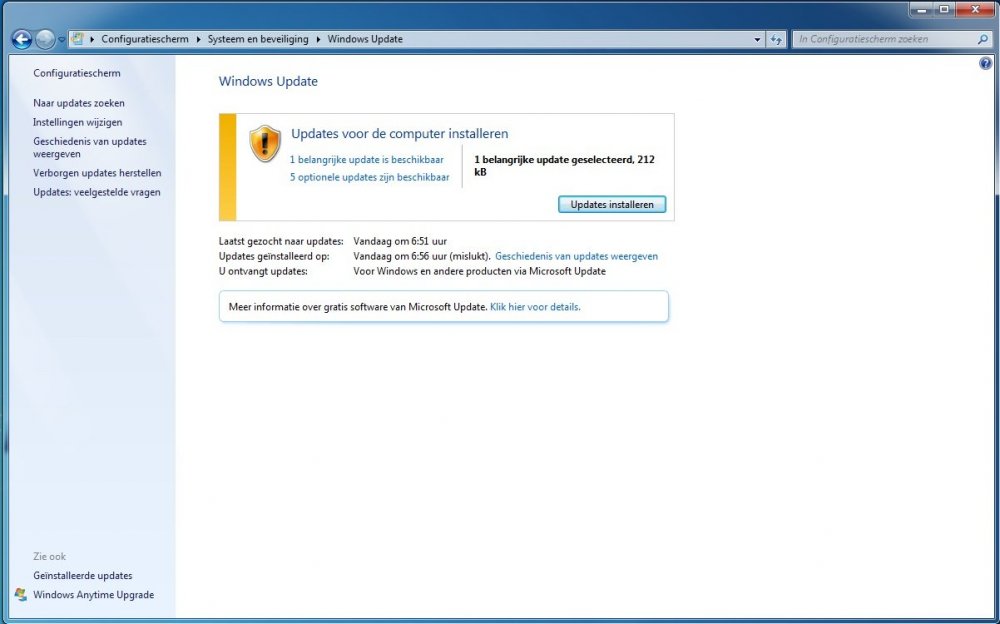Click 'Updates voor de computer installeren' heading
This screenshot has width=1000, height=624.
(400, 134)
